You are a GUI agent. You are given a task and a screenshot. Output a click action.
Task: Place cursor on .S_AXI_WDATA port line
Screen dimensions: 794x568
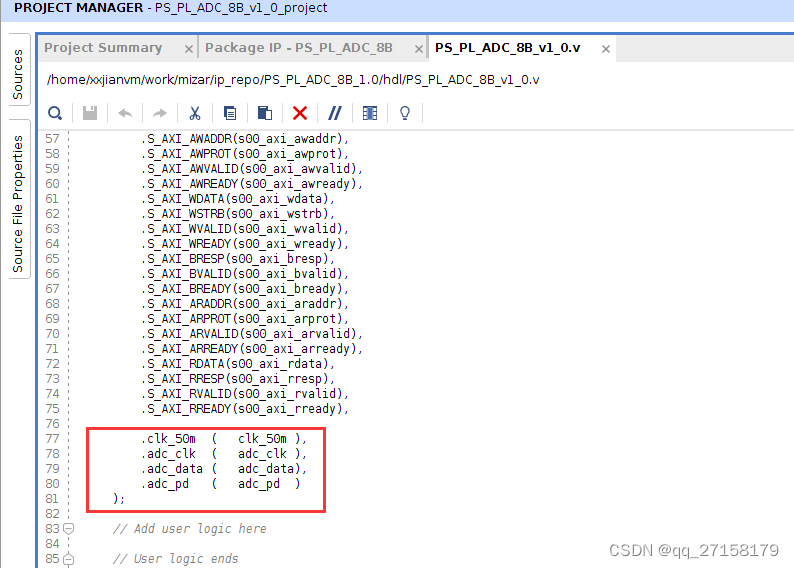[x=238, y=199]
